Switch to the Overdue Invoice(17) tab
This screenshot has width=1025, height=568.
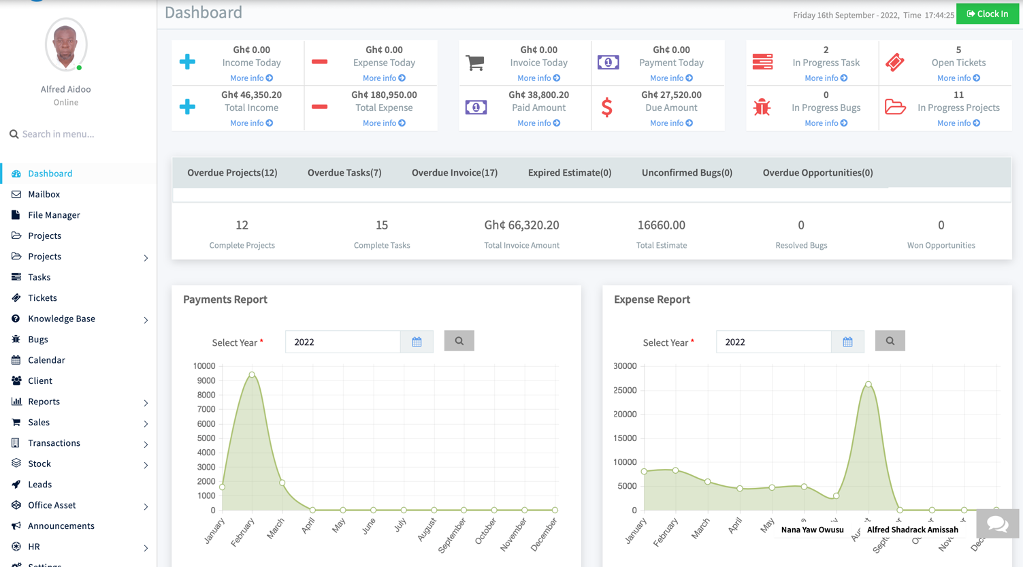point(454,173)
